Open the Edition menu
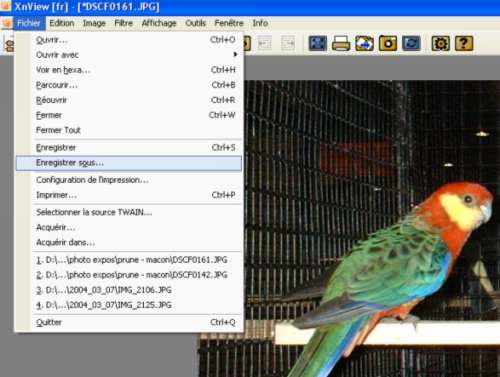The height and width of the screenshot is (377, 500). tap(62, 23)
